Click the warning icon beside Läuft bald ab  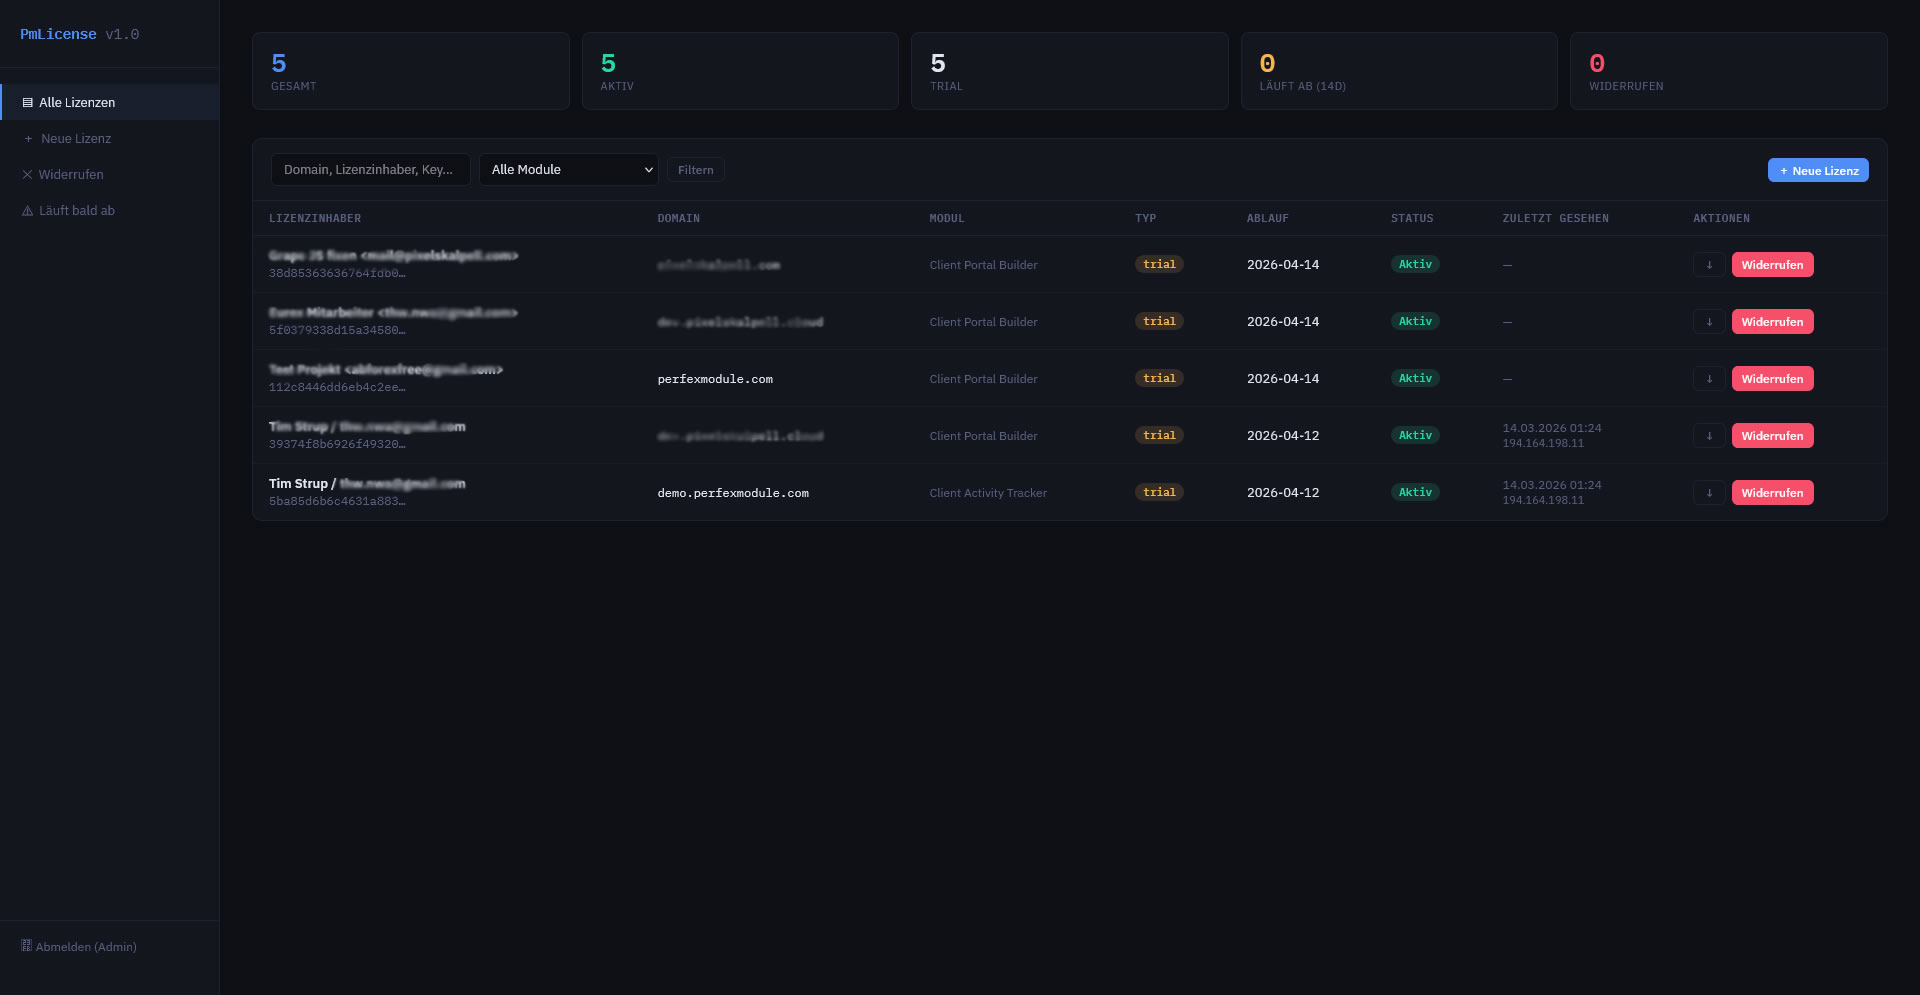point(28,211)
